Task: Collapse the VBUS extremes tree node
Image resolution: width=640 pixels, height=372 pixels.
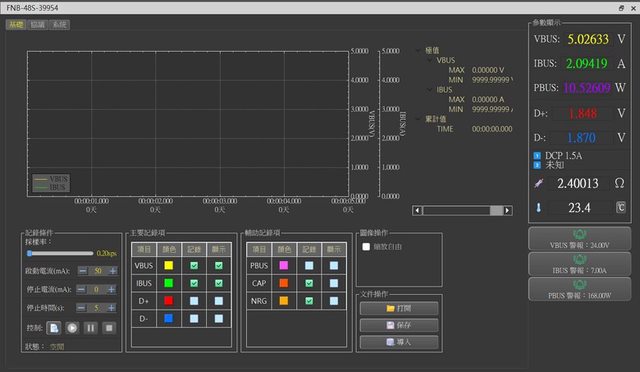Action: coord(429,60)
